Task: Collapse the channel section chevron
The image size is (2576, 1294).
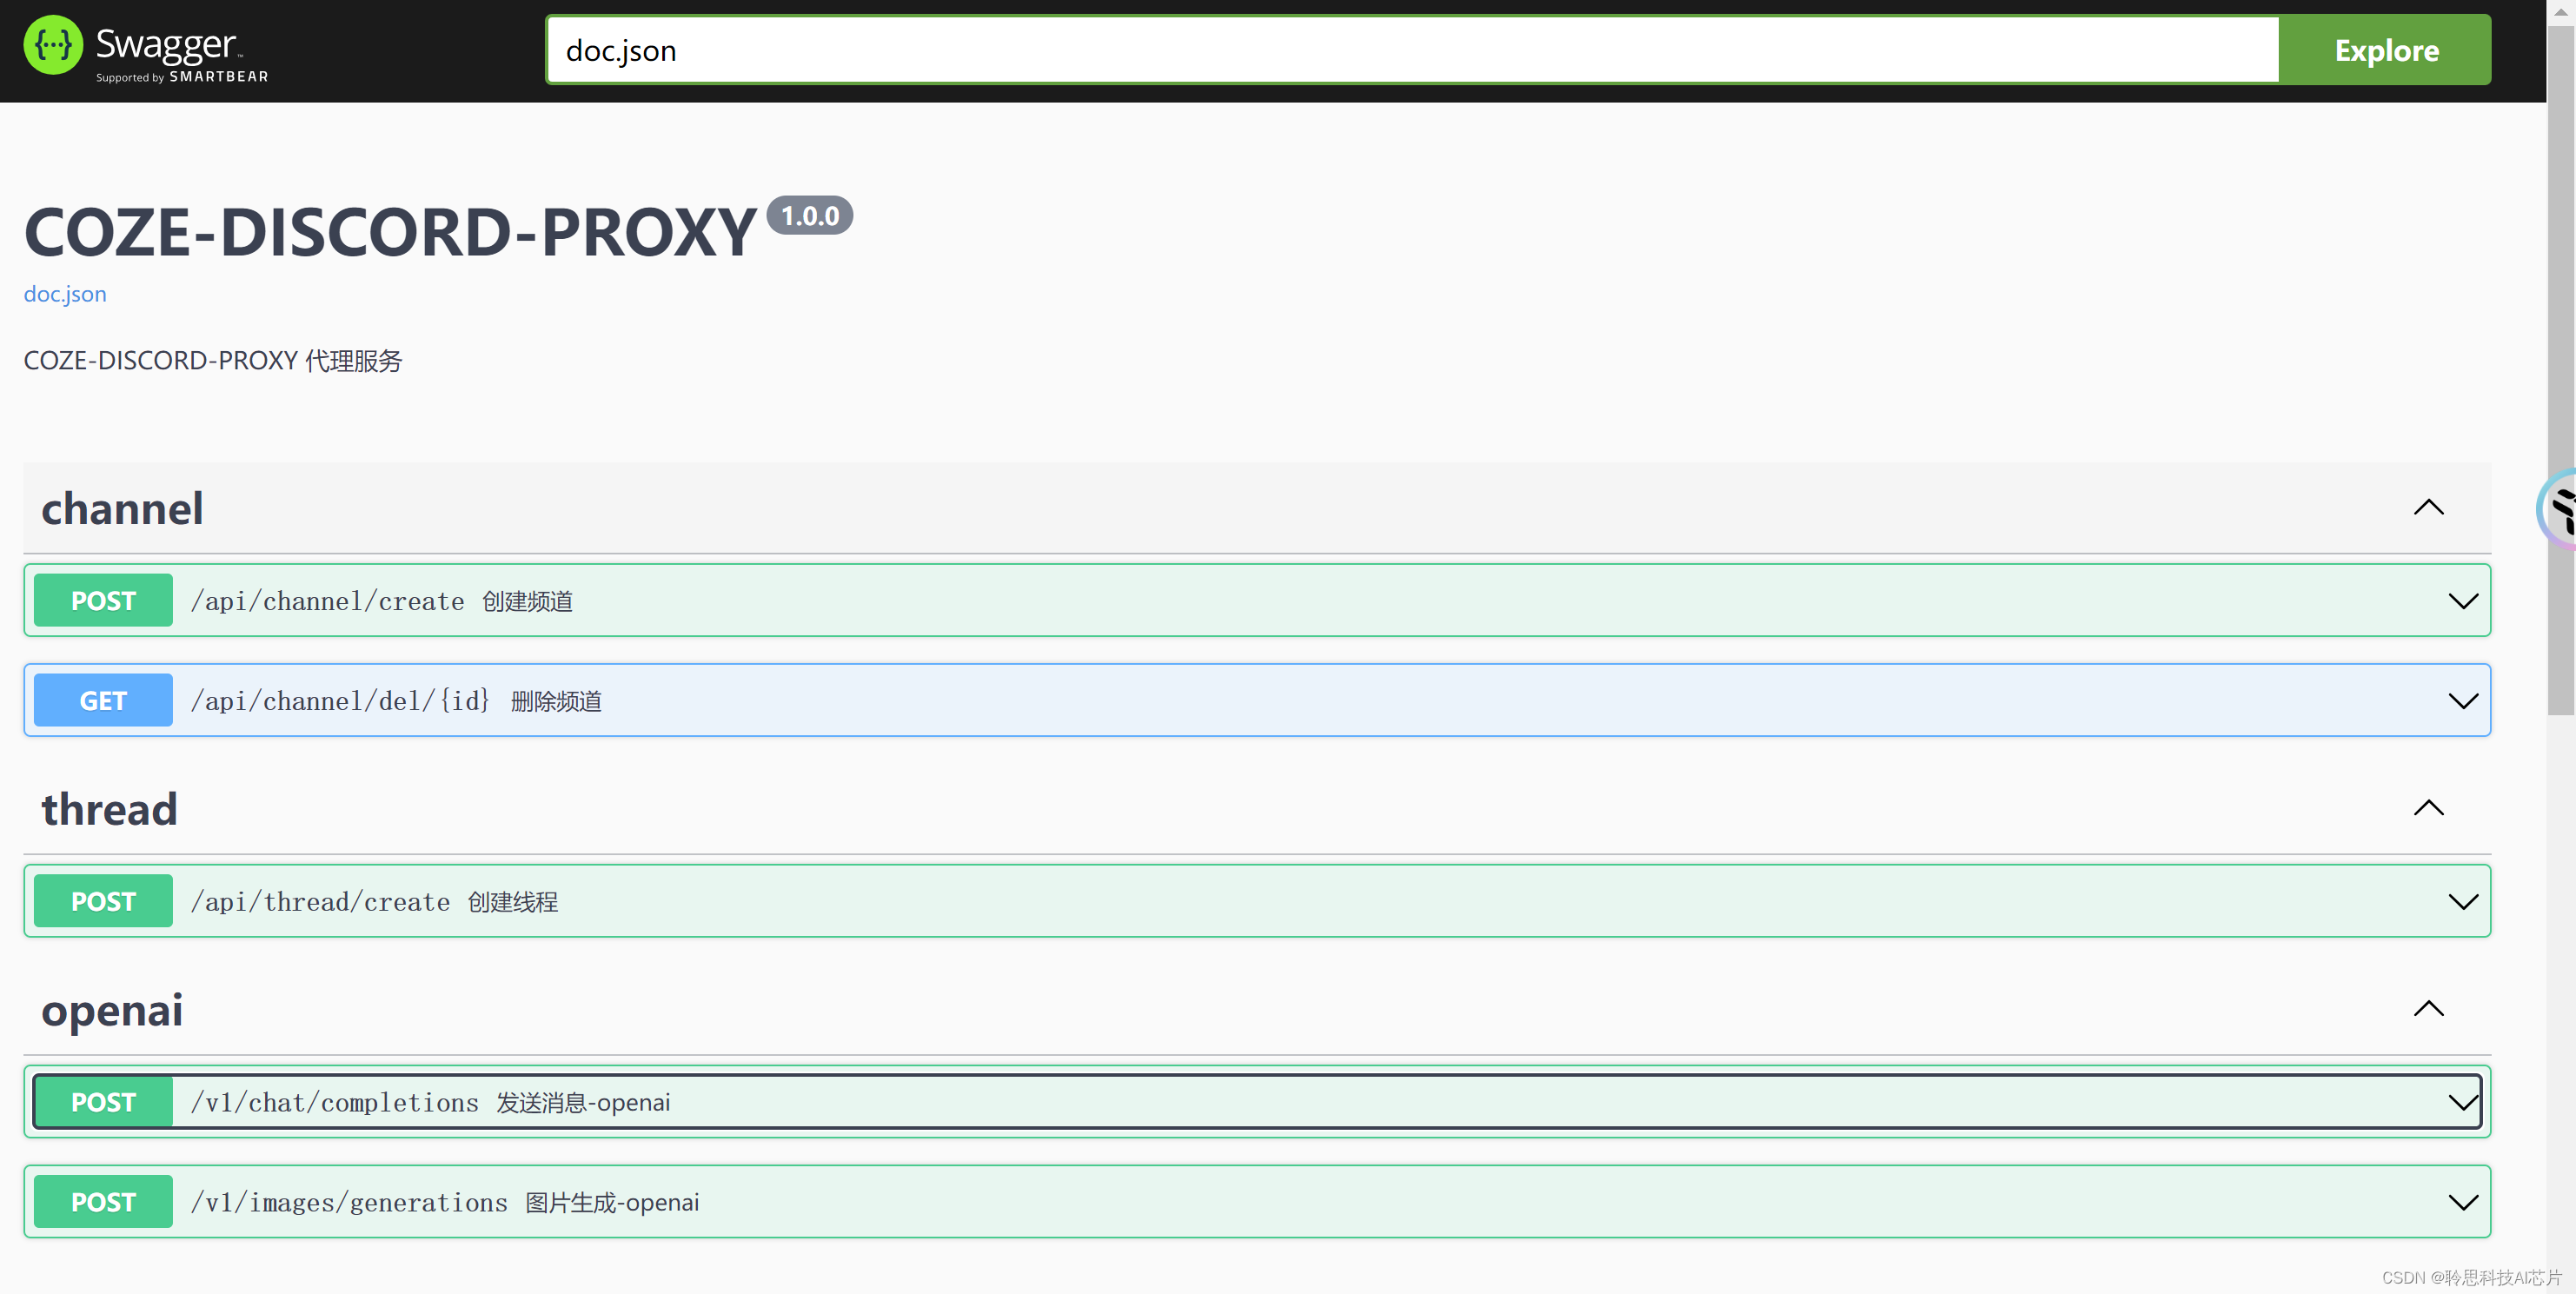Action: (x=2428, y=508)
